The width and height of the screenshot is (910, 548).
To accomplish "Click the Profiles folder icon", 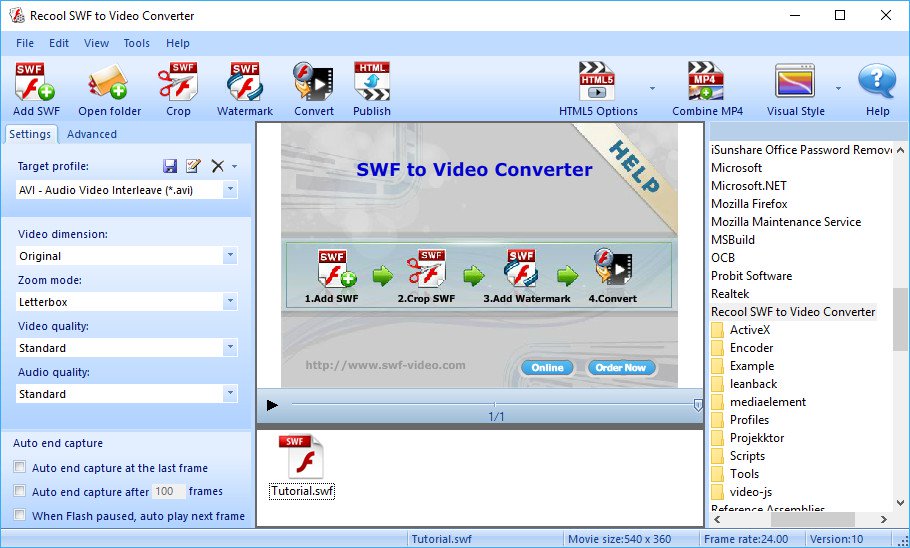I will [718, 420].
